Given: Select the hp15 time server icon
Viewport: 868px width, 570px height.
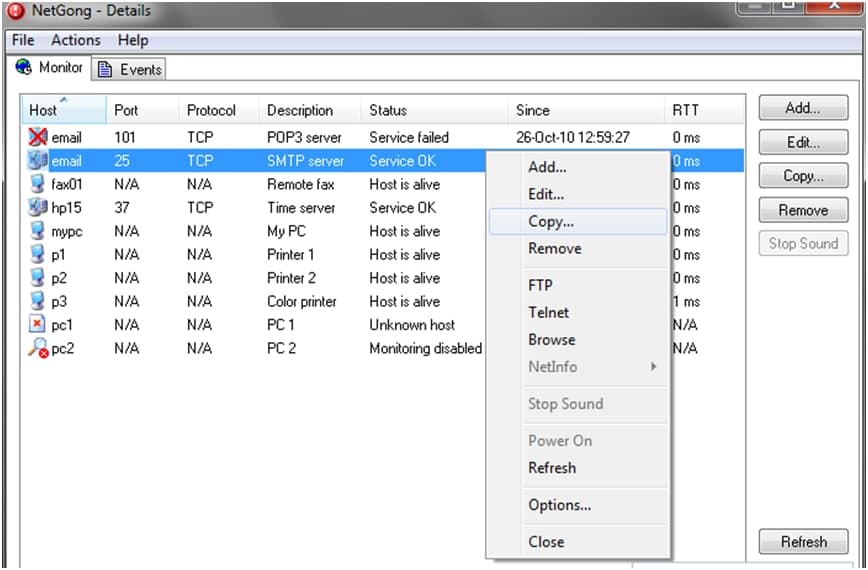Looking at the screenshot, I should click(x=38, y=208).
